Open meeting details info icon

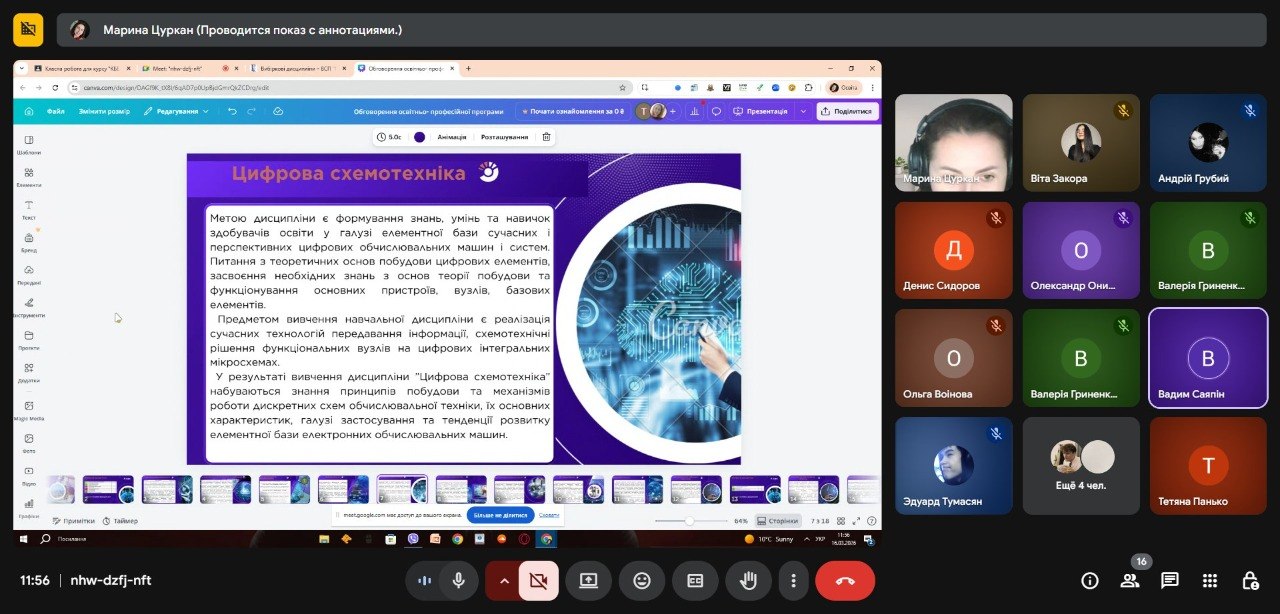point(1090,580)
